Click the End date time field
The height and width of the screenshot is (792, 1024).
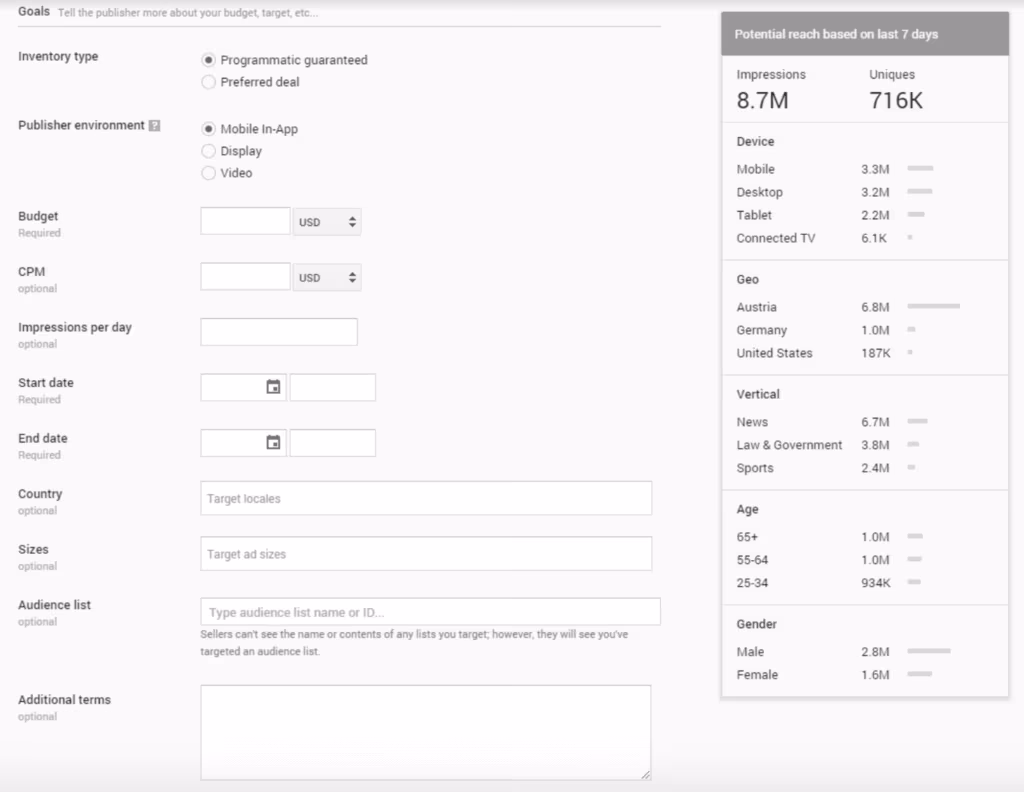[332, 443]
